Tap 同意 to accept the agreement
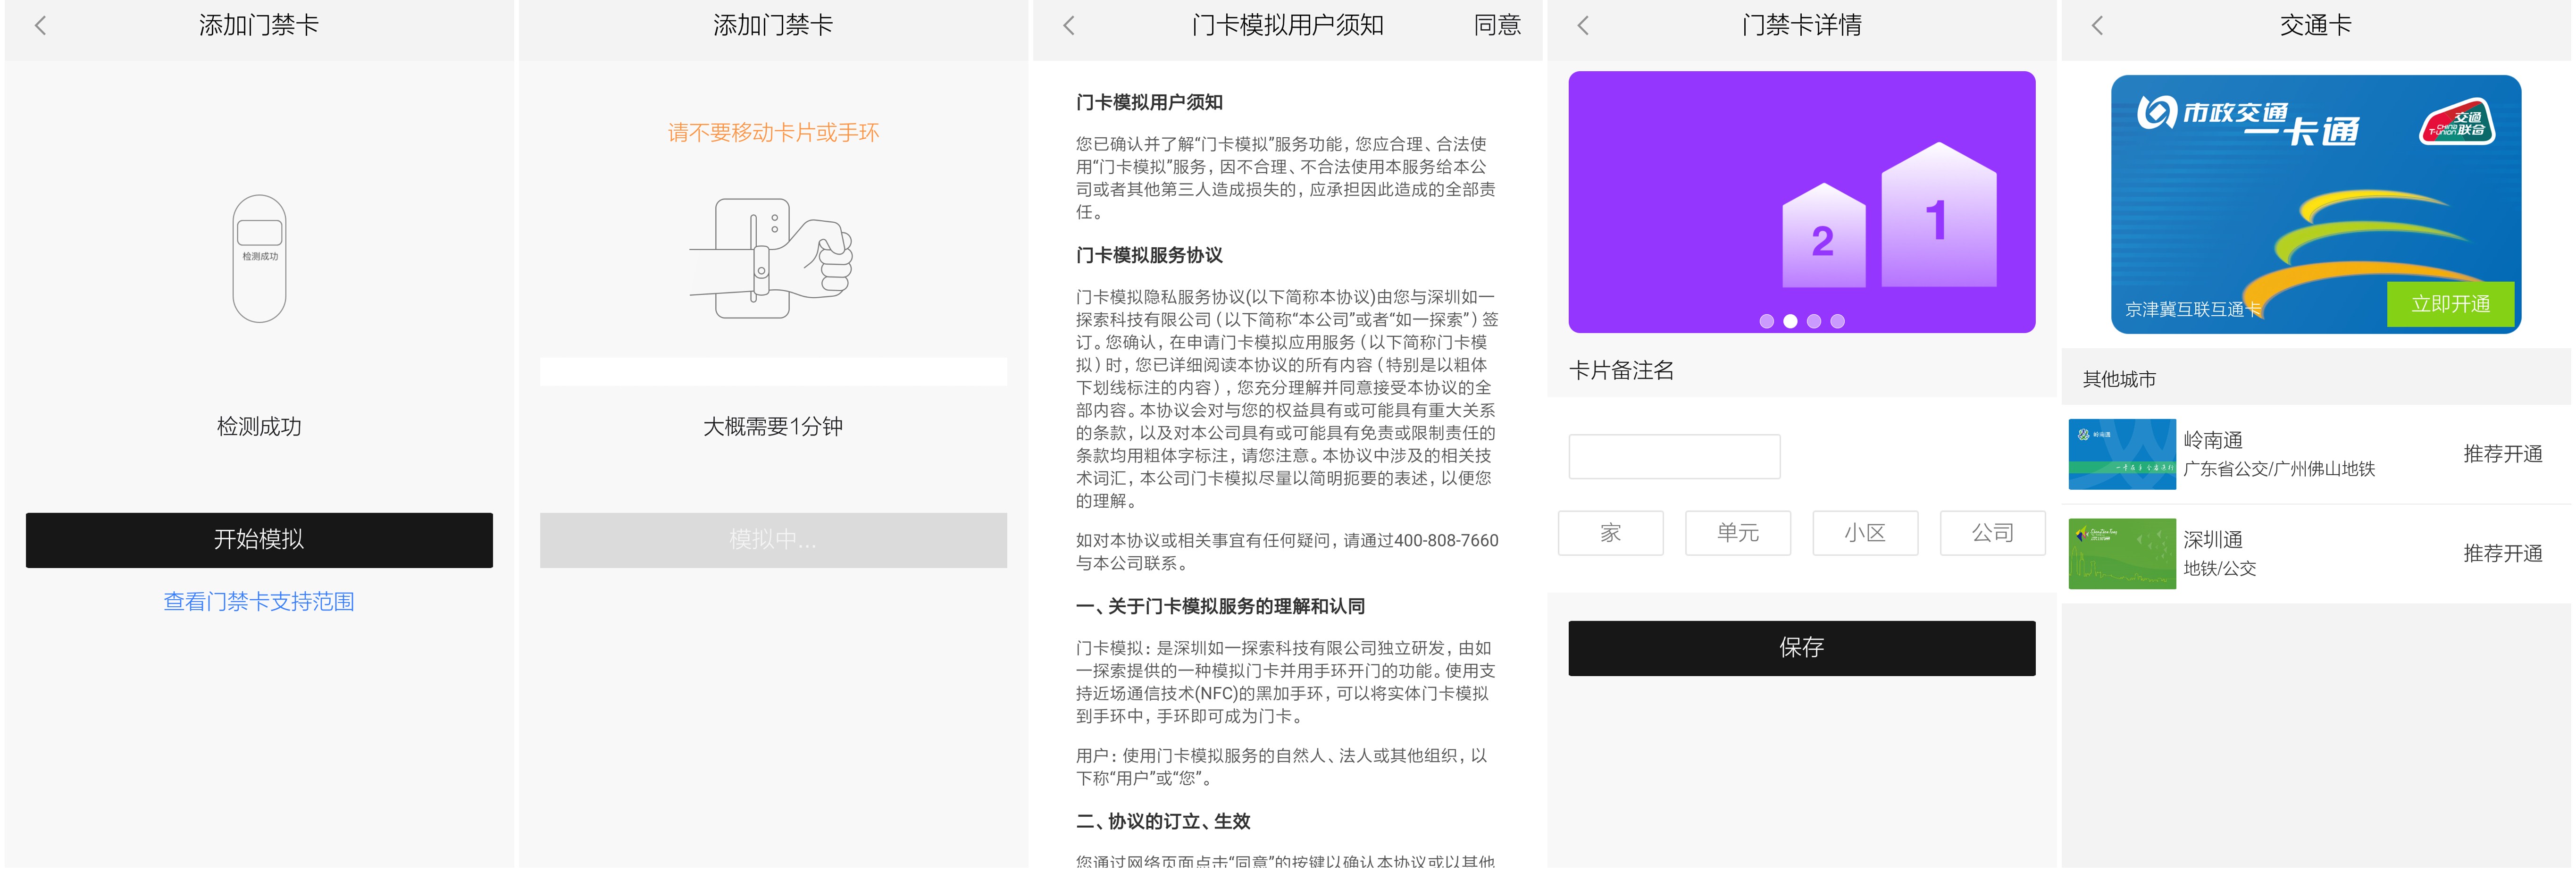Image resolution: width=2576 pixels, height=872 pixels. [x=1498, y=25]
